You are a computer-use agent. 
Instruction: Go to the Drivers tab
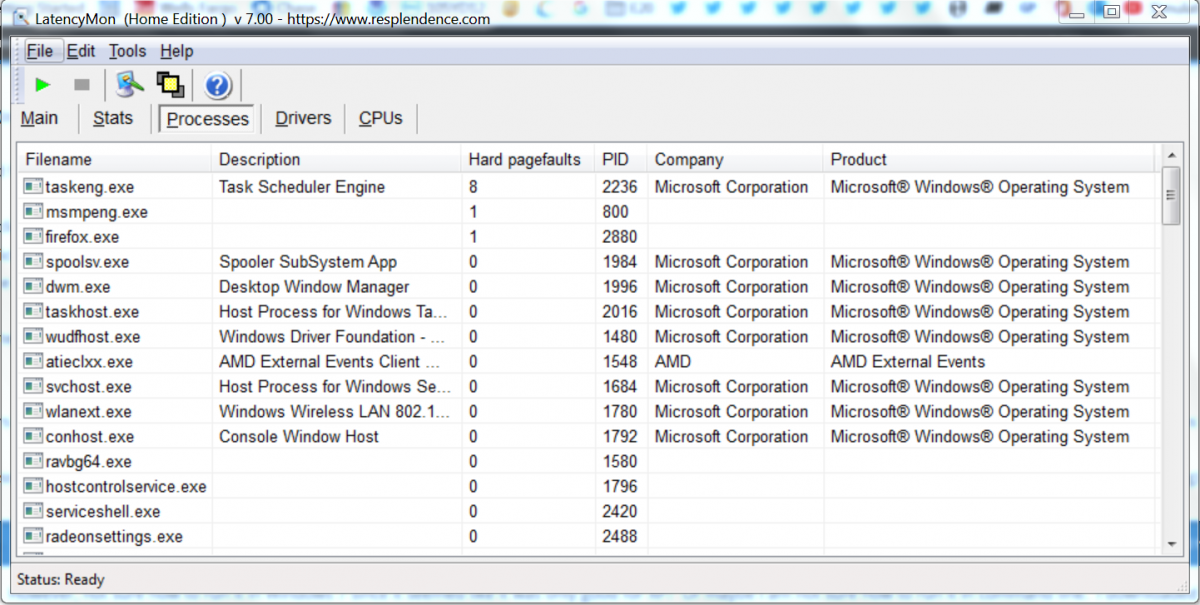tap(303, 118)
